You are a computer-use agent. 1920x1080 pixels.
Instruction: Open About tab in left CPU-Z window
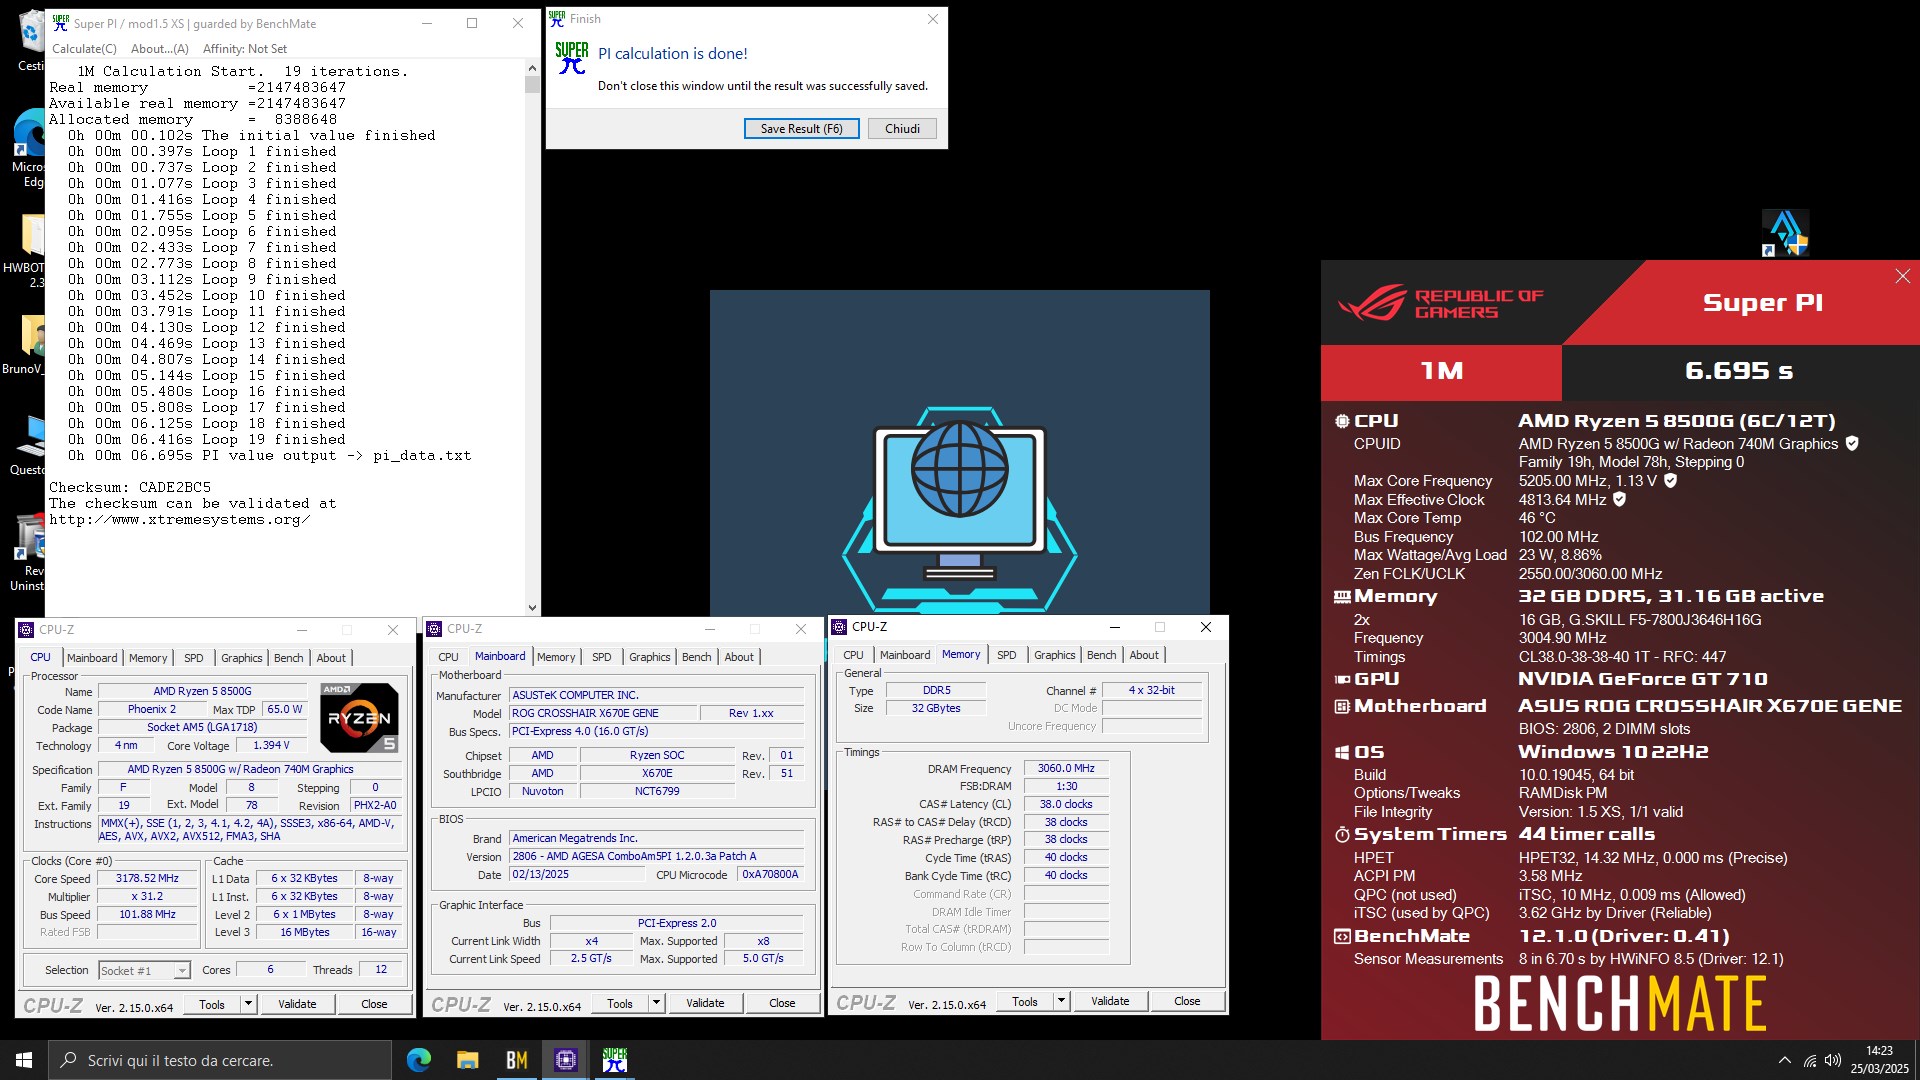pos(331,658)
